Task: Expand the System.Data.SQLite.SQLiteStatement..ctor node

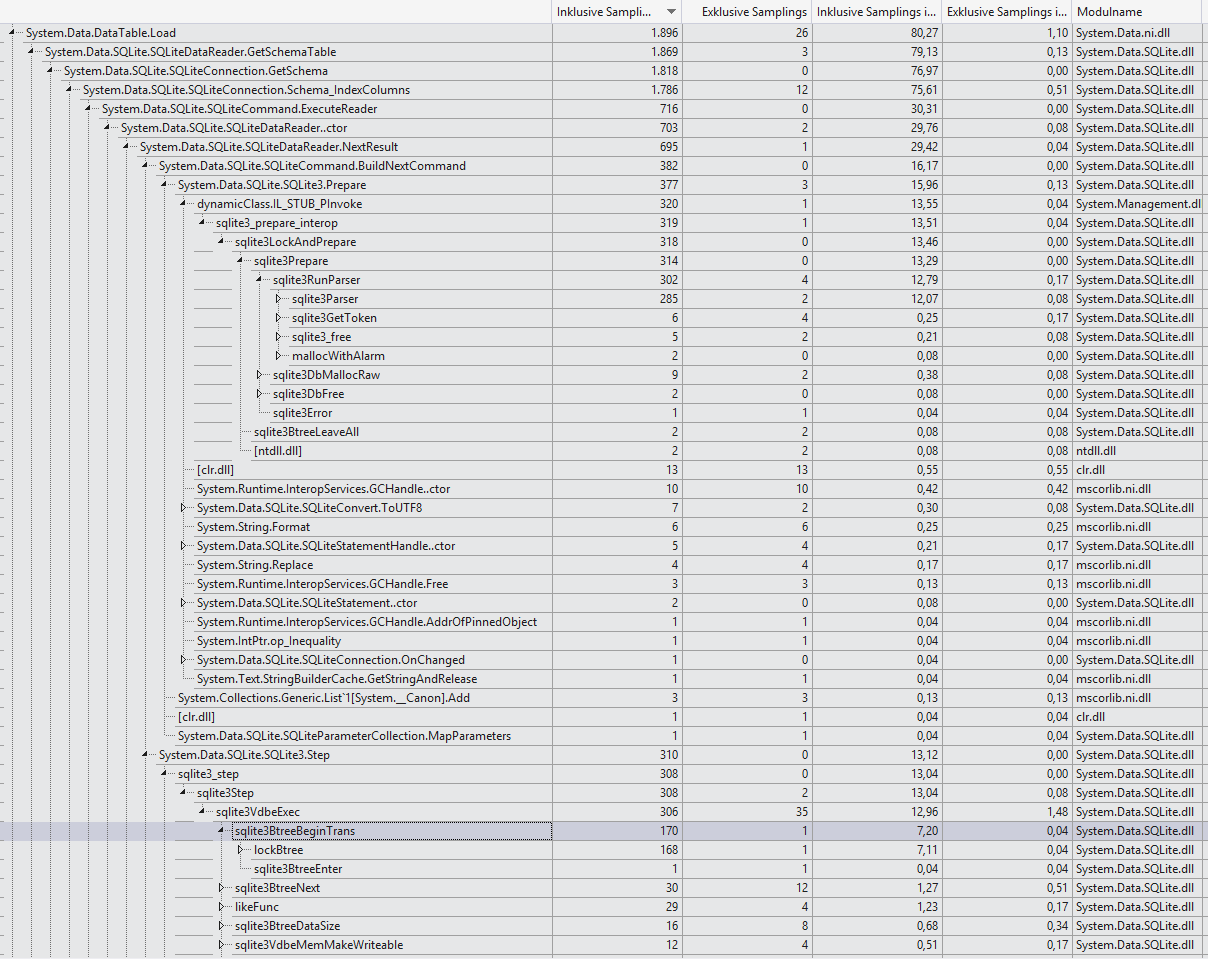Action: (184, 603)
